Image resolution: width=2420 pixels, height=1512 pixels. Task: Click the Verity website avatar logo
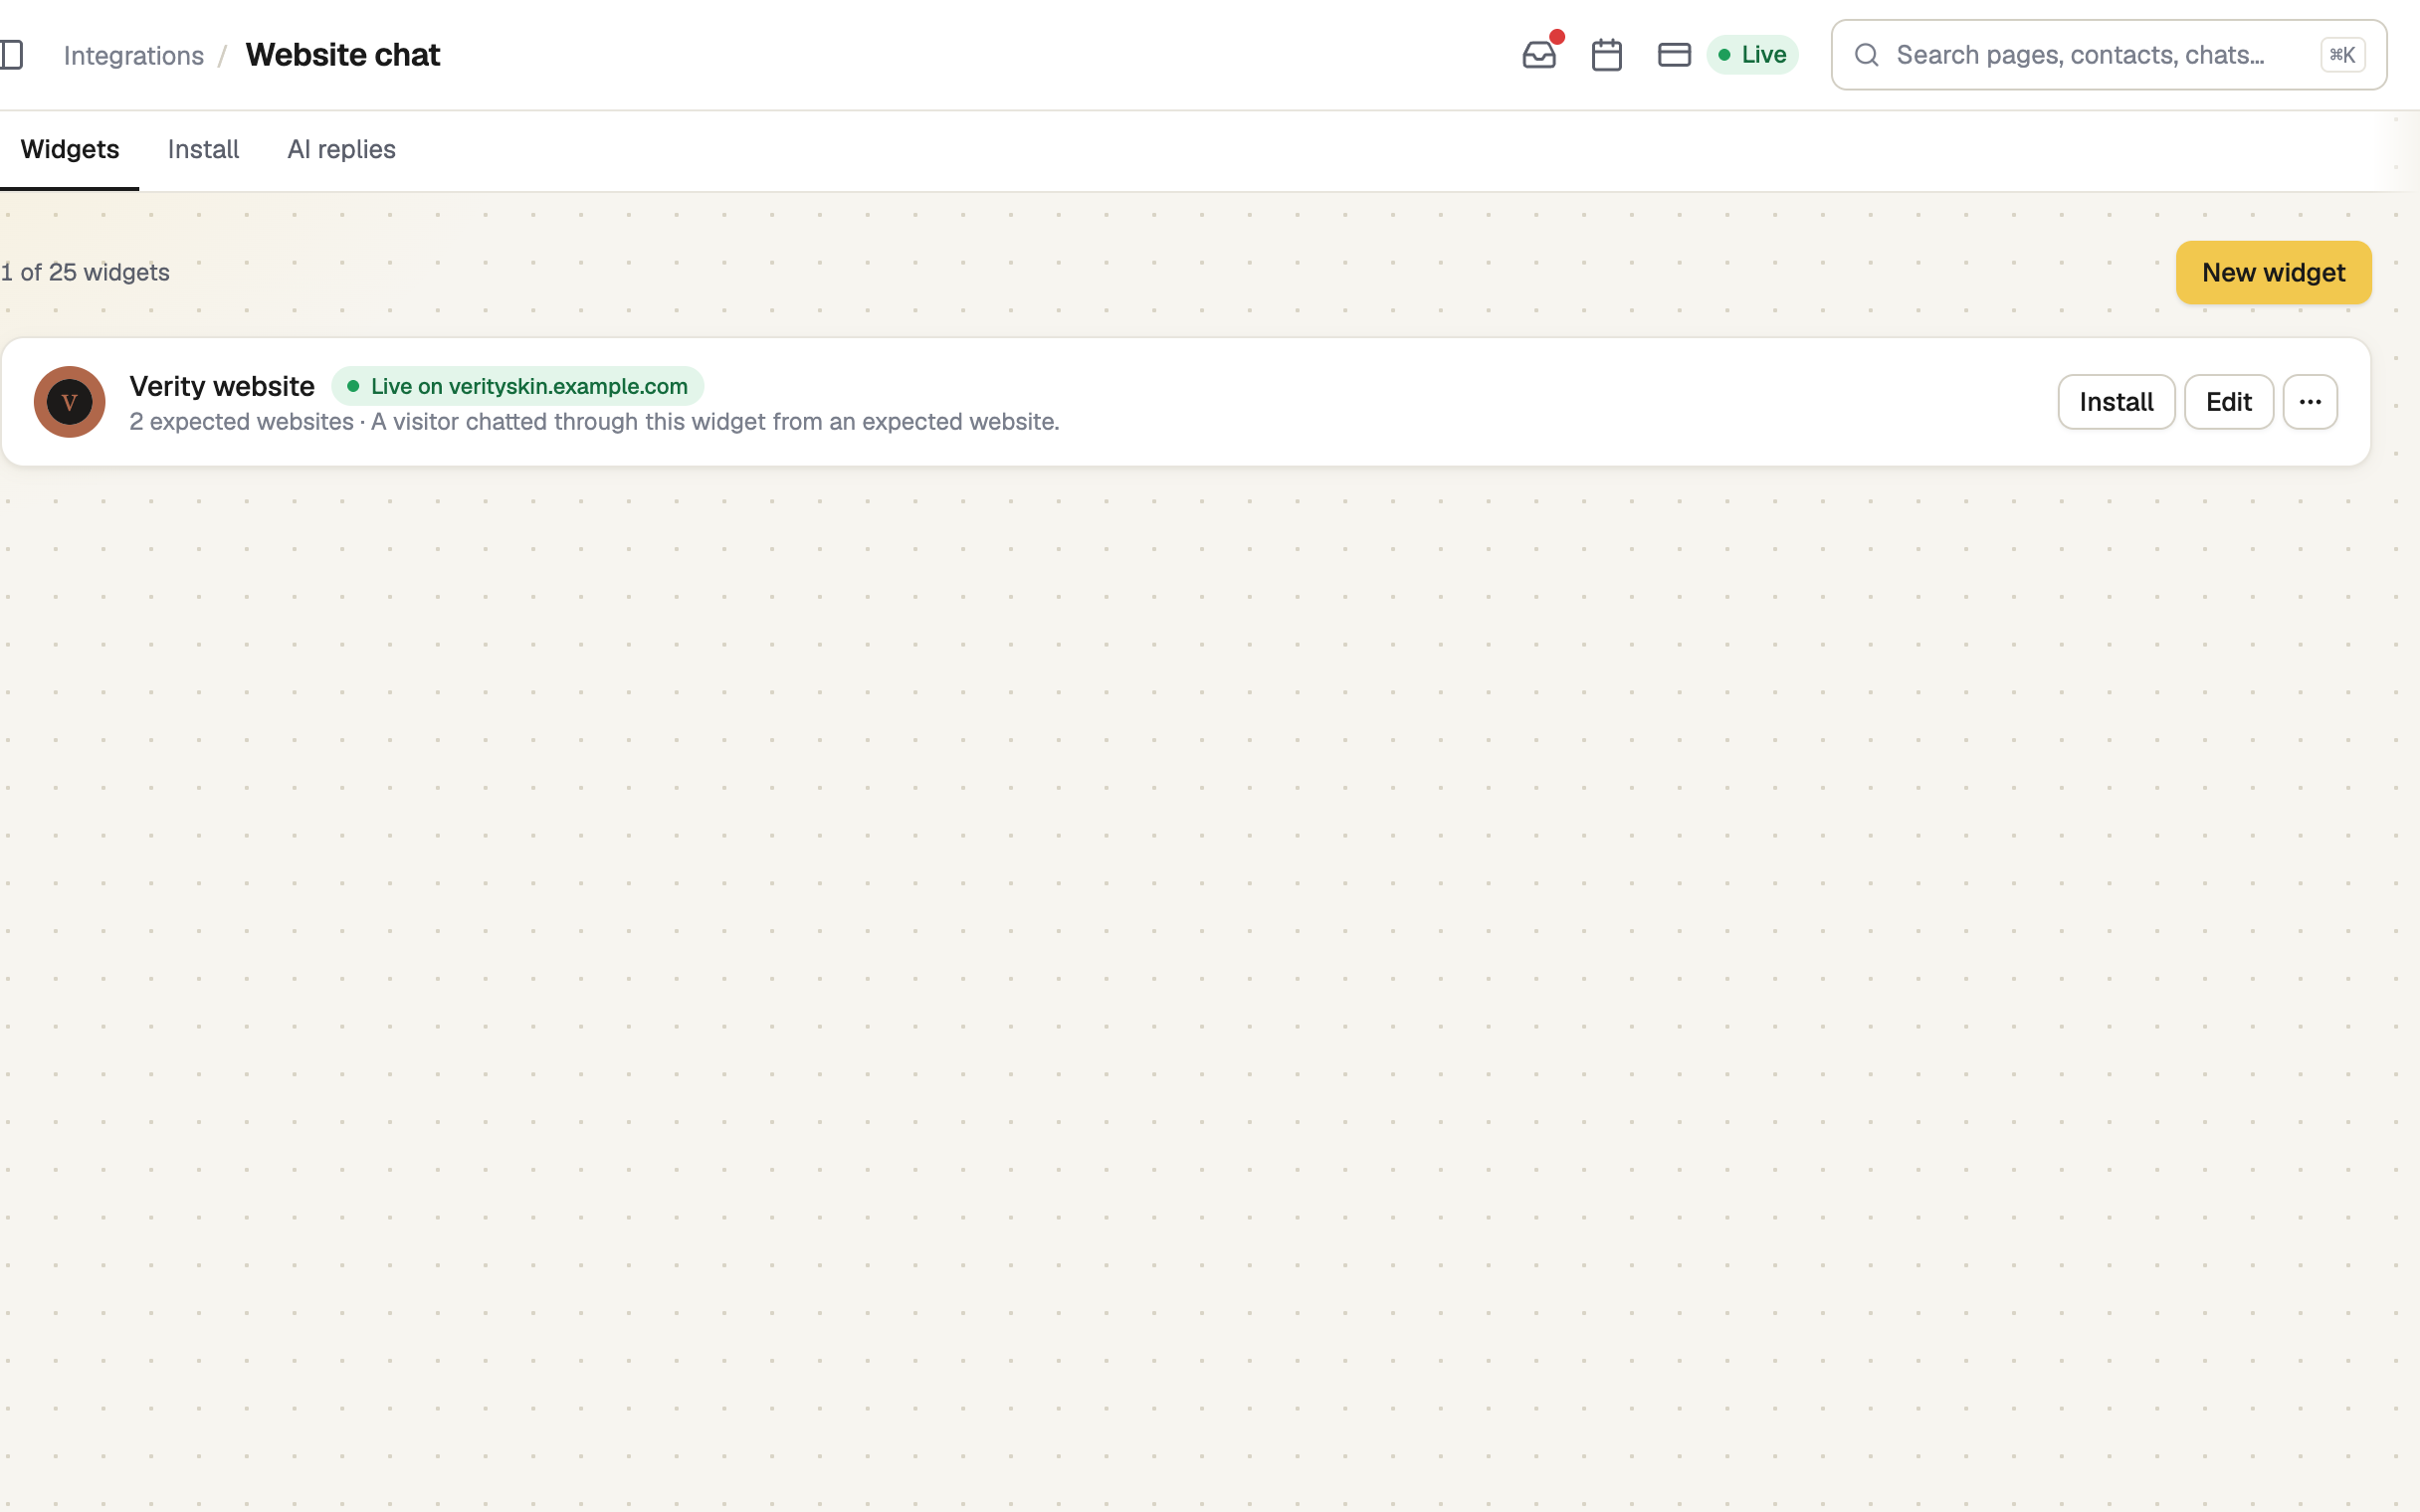click(69, 402)
